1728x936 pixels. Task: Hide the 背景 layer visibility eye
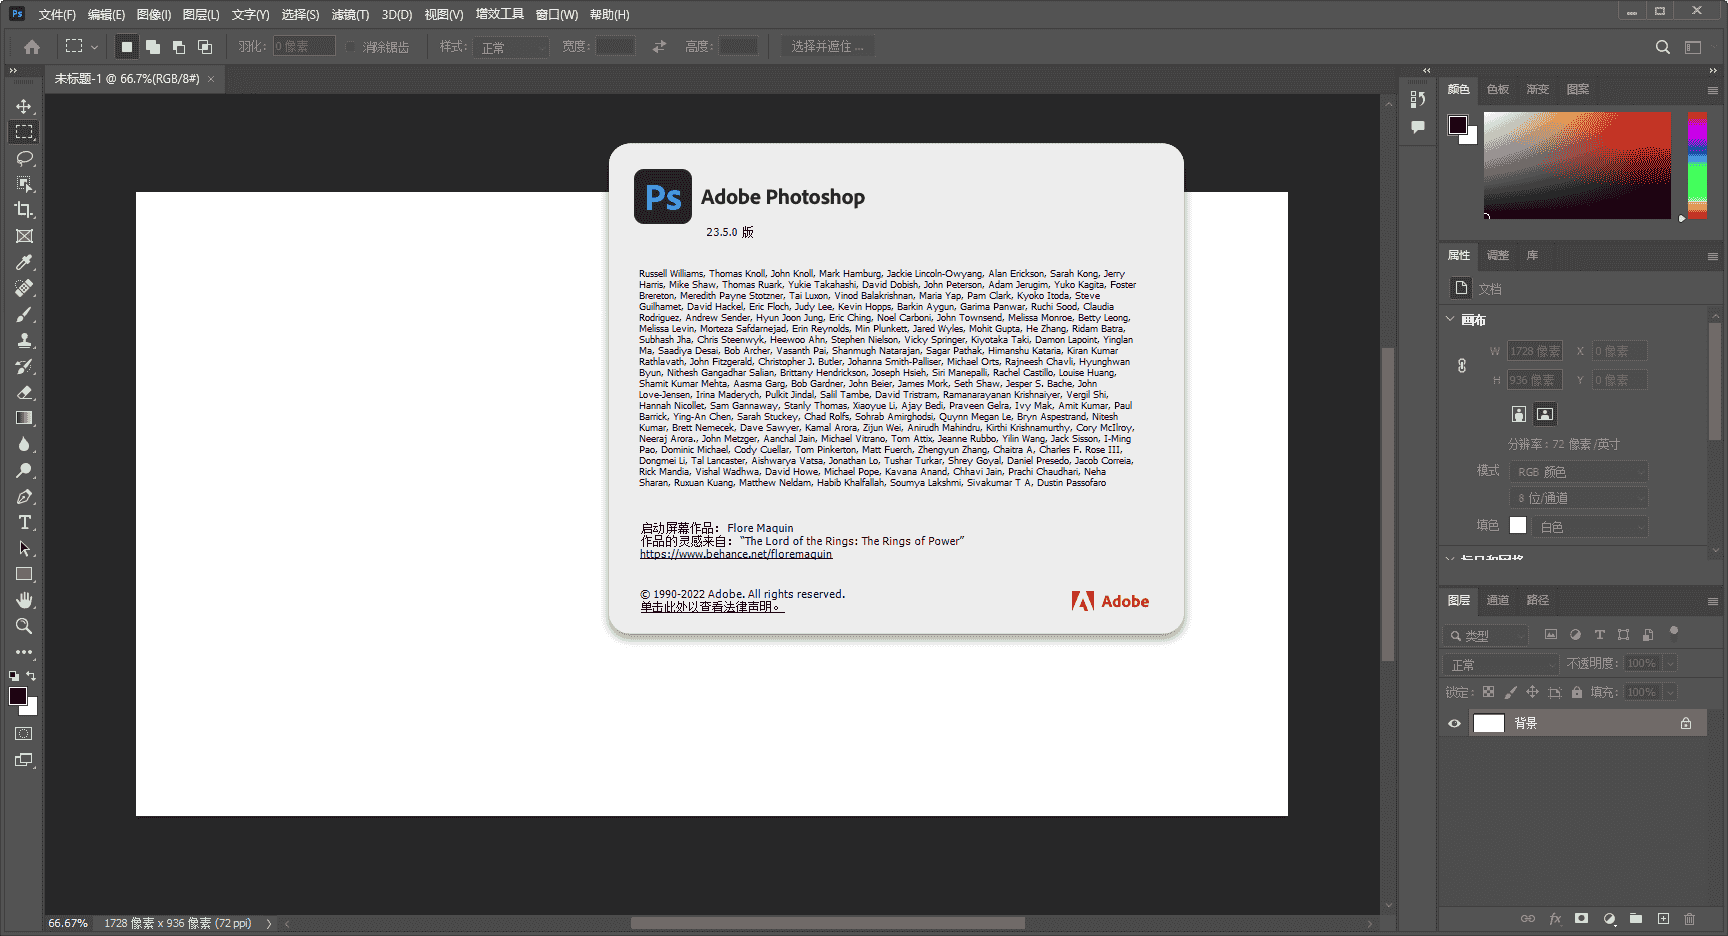point(1454,723)
